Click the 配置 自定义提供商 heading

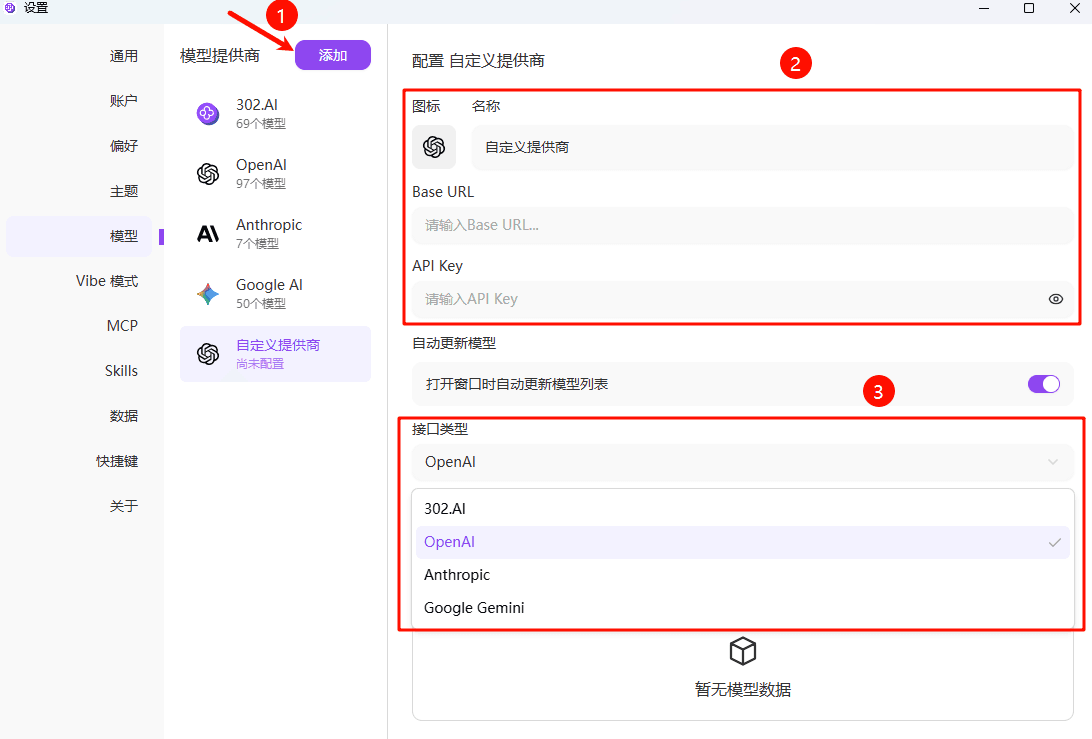478,61
